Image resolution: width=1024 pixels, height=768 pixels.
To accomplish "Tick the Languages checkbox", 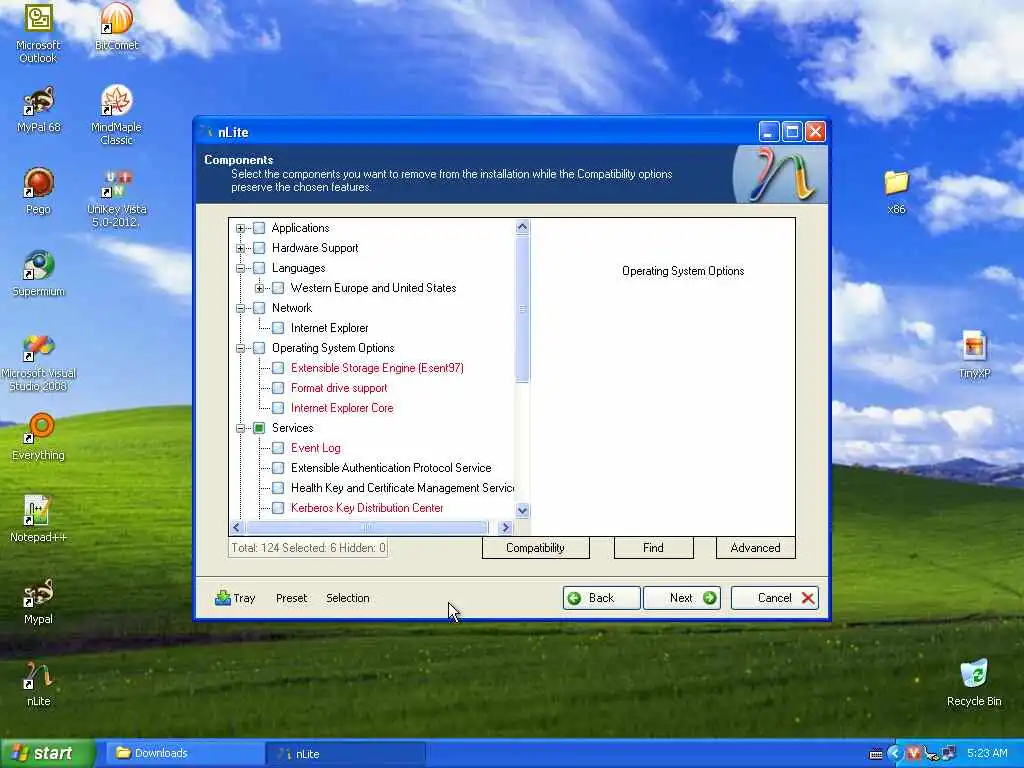I will (x=259, y=268).
